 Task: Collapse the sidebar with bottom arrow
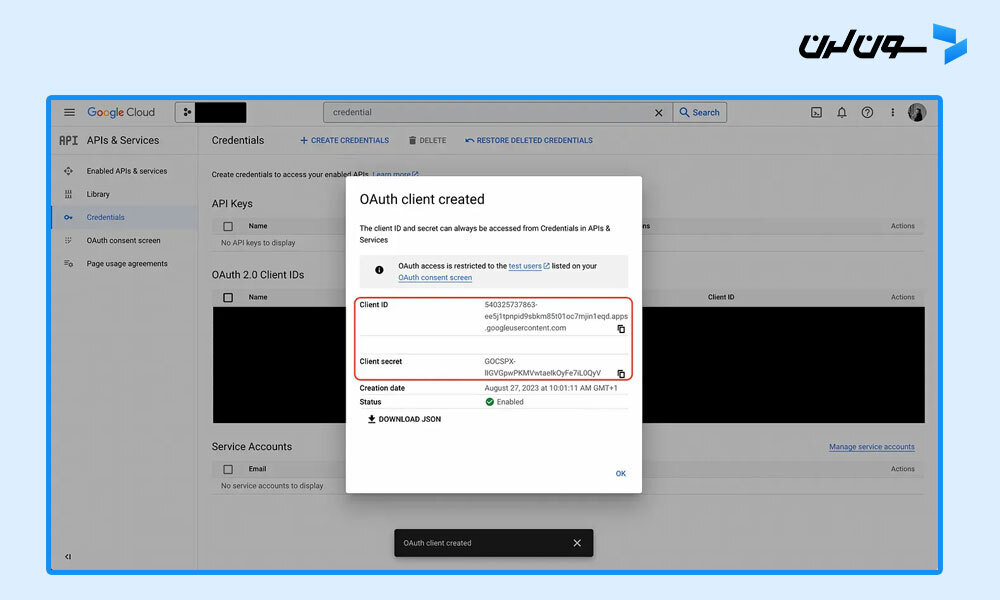[x=68, y=557]
